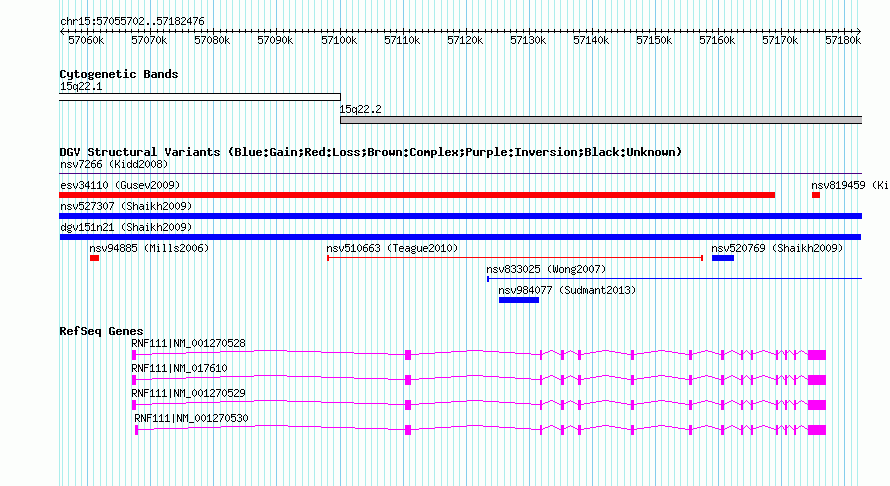Select the nsv510663 thin red loss line
The height and width of the screenshot is (486, 890).
click(515, 258)
